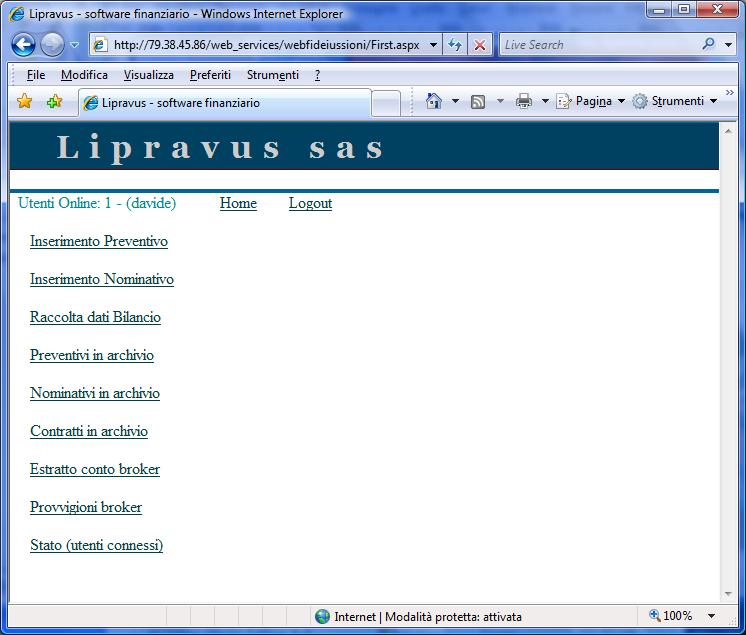The height and width of the screenshot is (635, 746).
Task: Expand the feeds dropdown arrow
Action: tap(500, 101)
